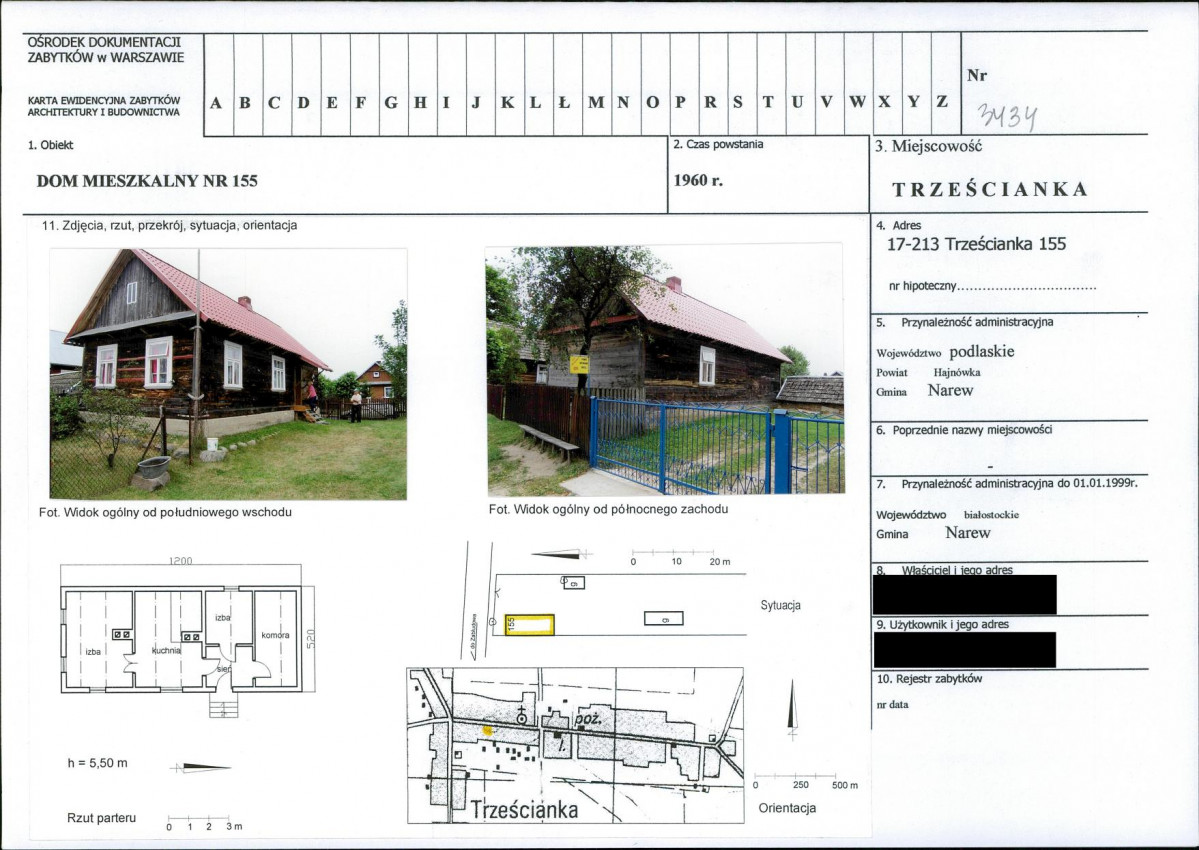Select the yellow building 155 on site plan
Screen dimensions: 1199x850
coord(529,624)
